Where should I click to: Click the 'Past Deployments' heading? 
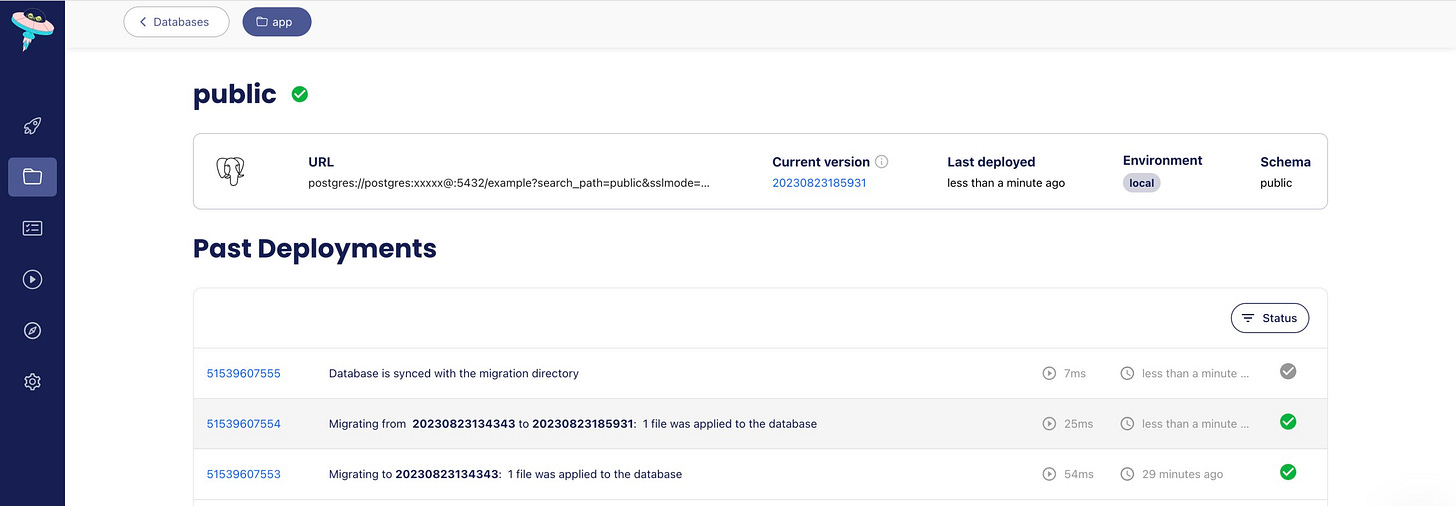pyautogui.click(x=315, y=248)
